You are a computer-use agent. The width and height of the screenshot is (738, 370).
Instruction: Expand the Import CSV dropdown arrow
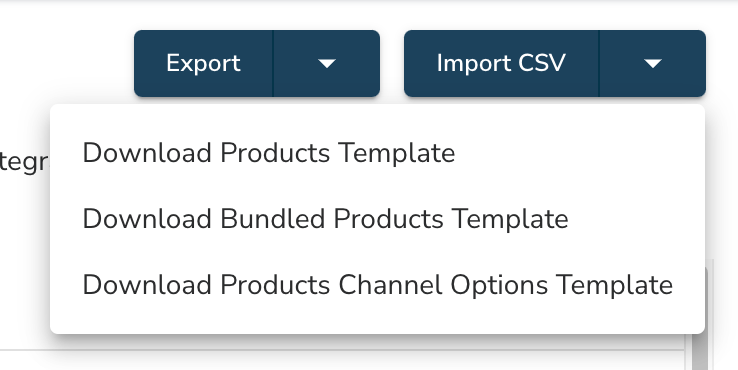[652, 64]
